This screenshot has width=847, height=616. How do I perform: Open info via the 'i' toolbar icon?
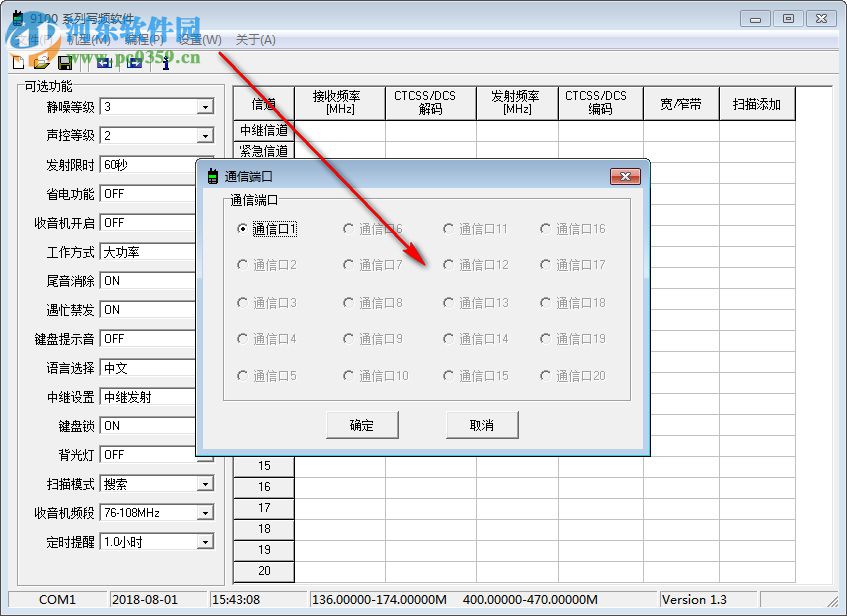point(166,63)
